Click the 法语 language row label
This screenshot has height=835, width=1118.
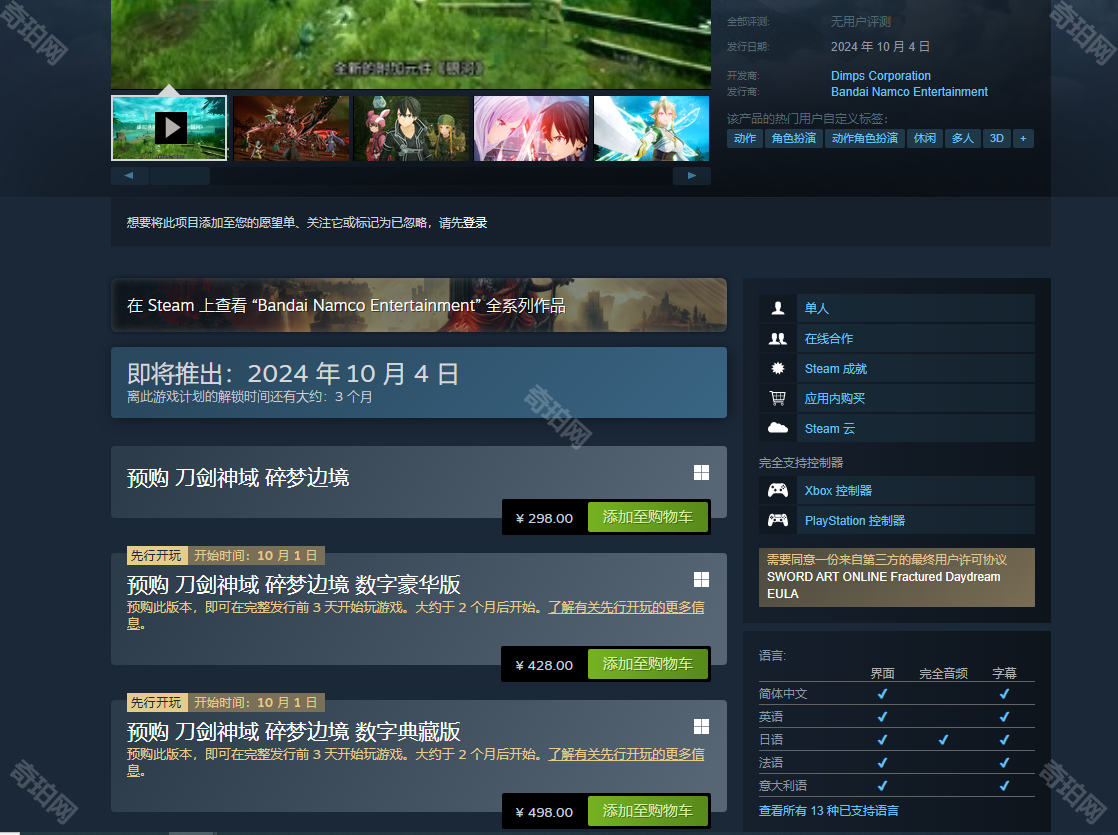[x=771, y=762]
